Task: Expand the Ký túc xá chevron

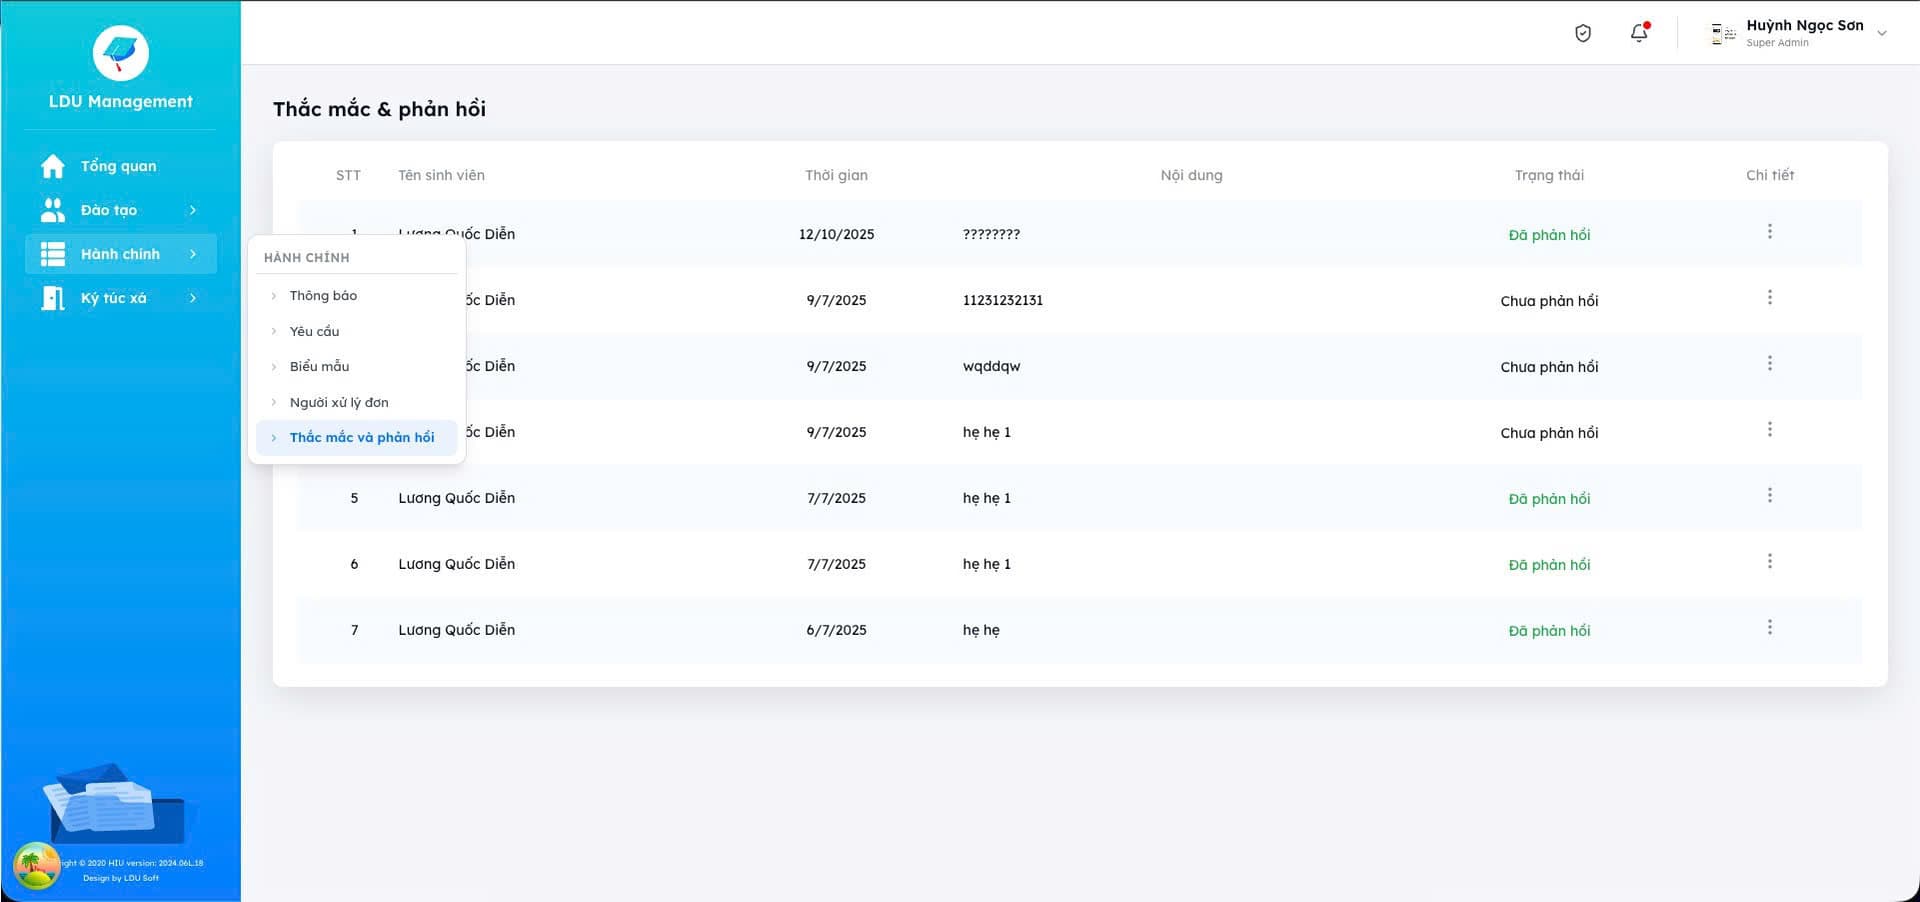Action: coord(193,298)
